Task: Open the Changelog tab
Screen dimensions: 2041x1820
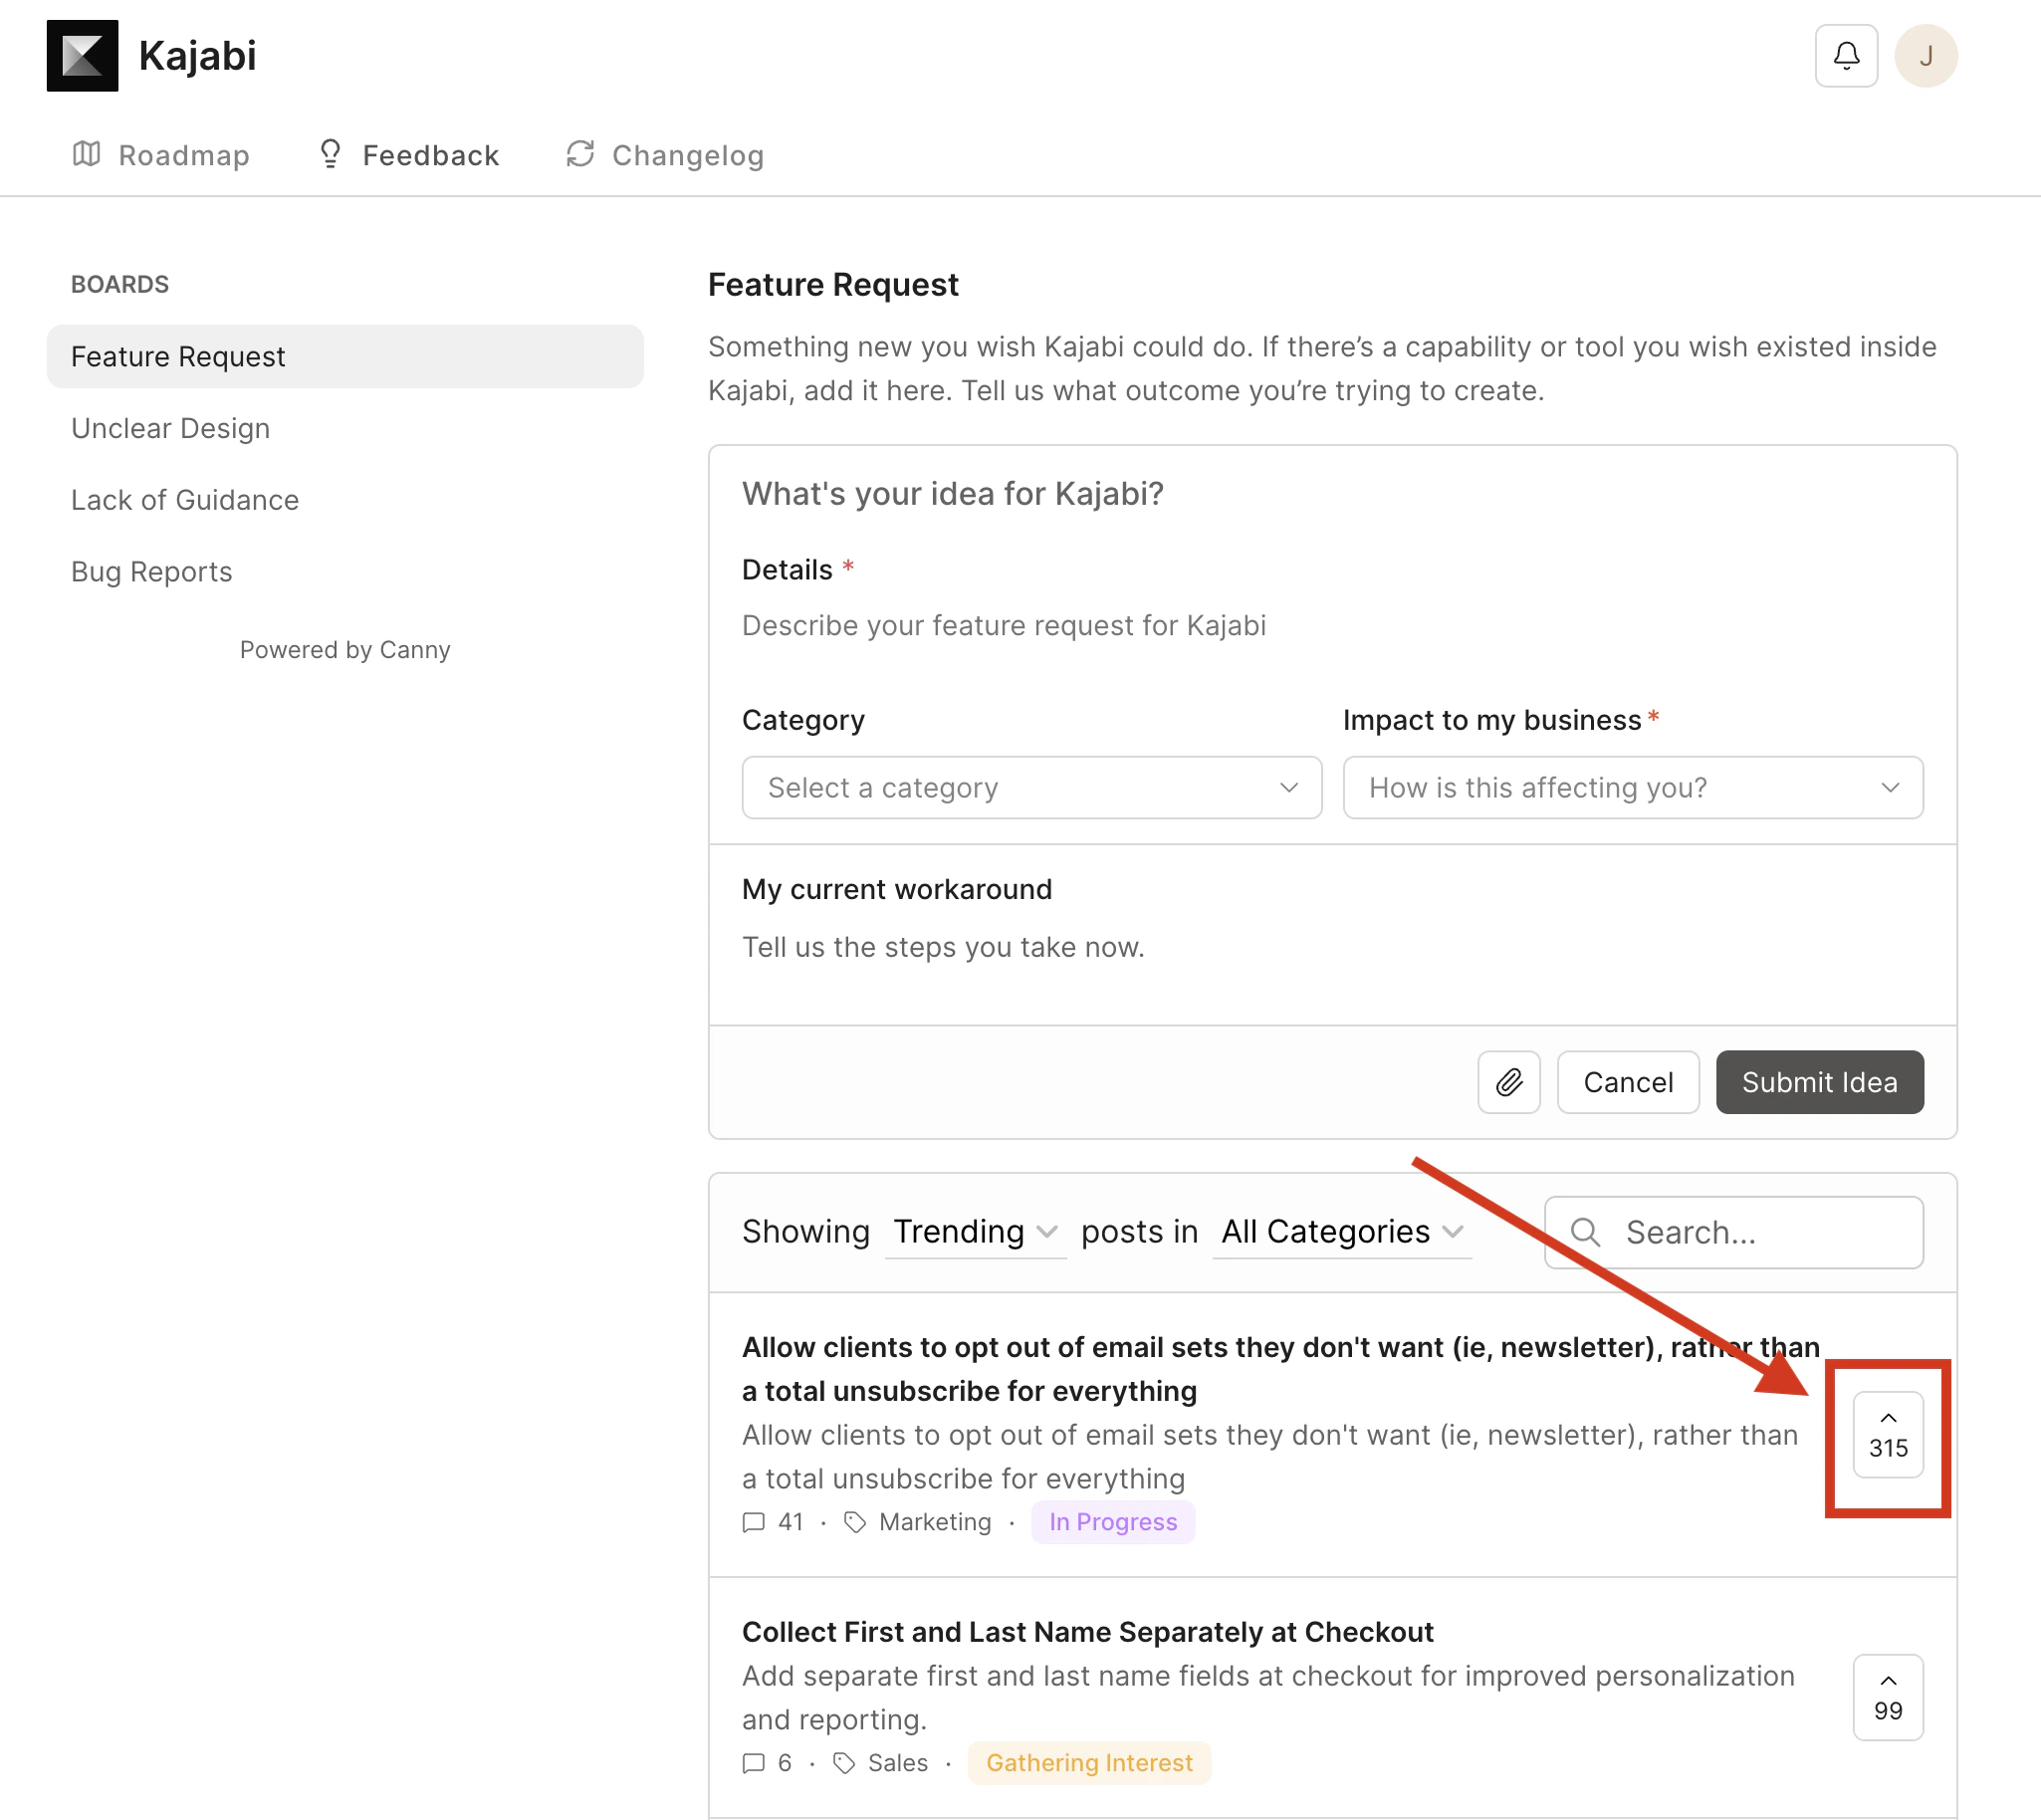Action: tap(665, 155)
